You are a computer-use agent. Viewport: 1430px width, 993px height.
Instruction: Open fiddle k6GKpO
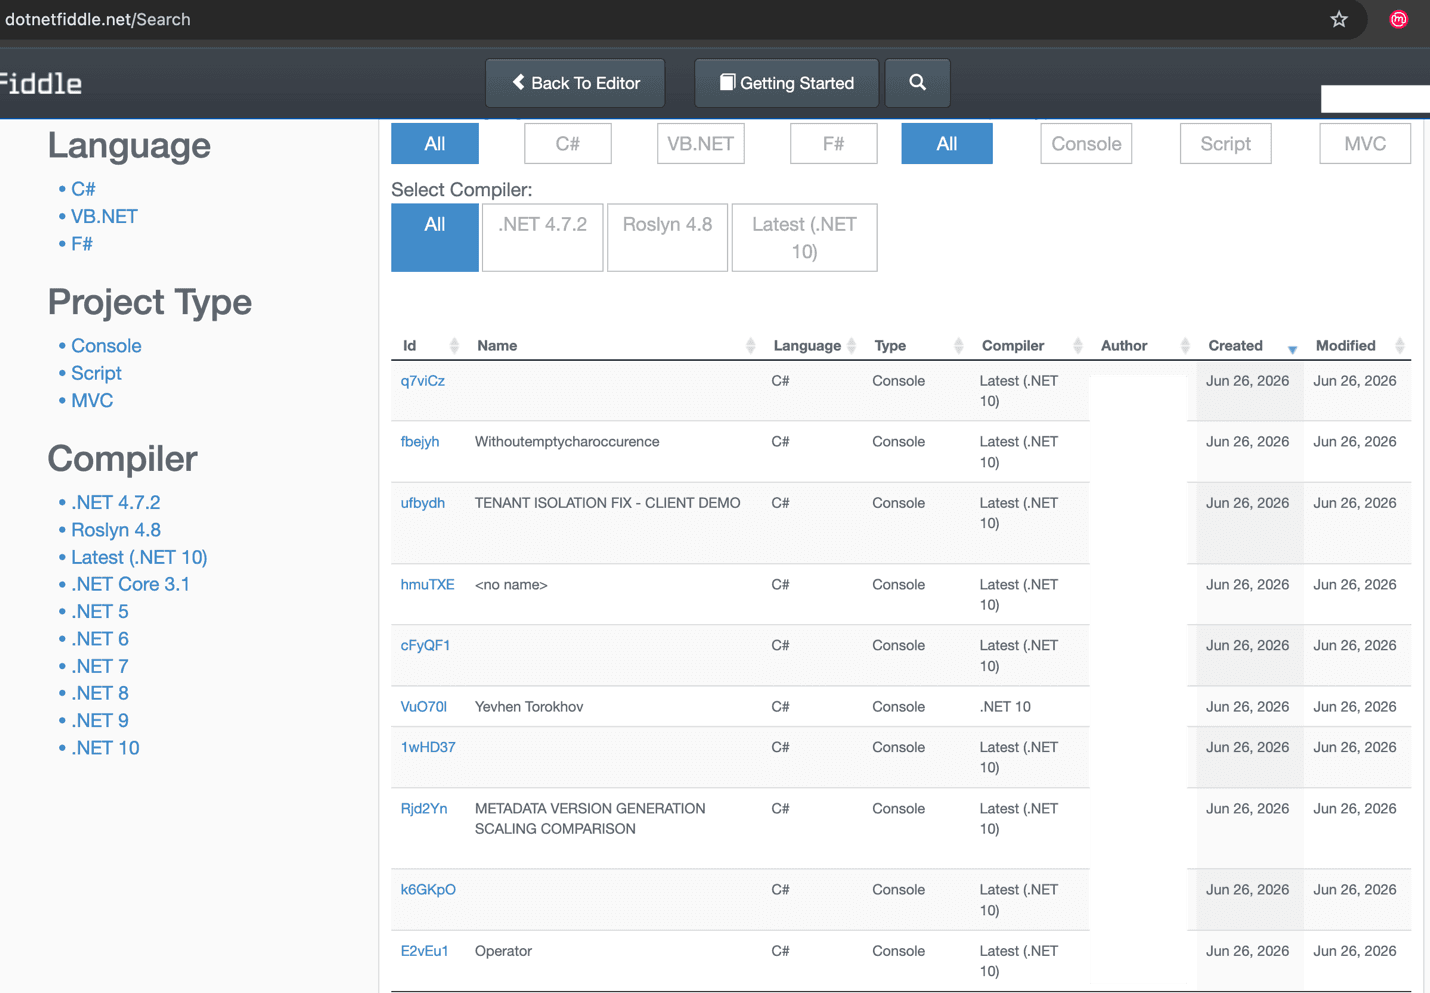[x=428, y=890]
